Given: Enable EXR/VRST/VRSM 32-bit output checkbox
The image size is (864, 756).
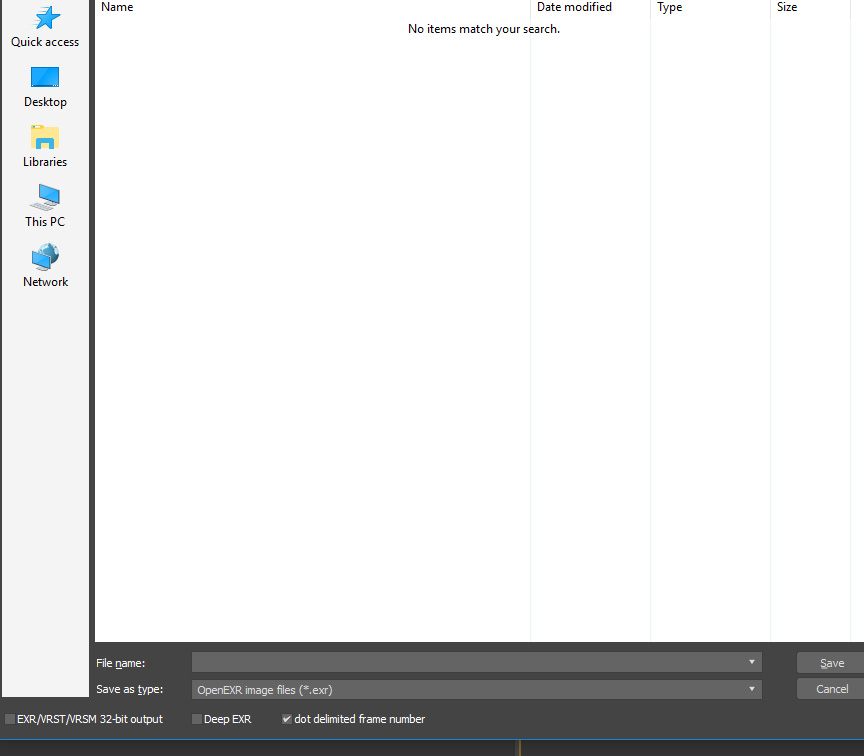Looking at the screenshot, I should [x=10, y=719].
